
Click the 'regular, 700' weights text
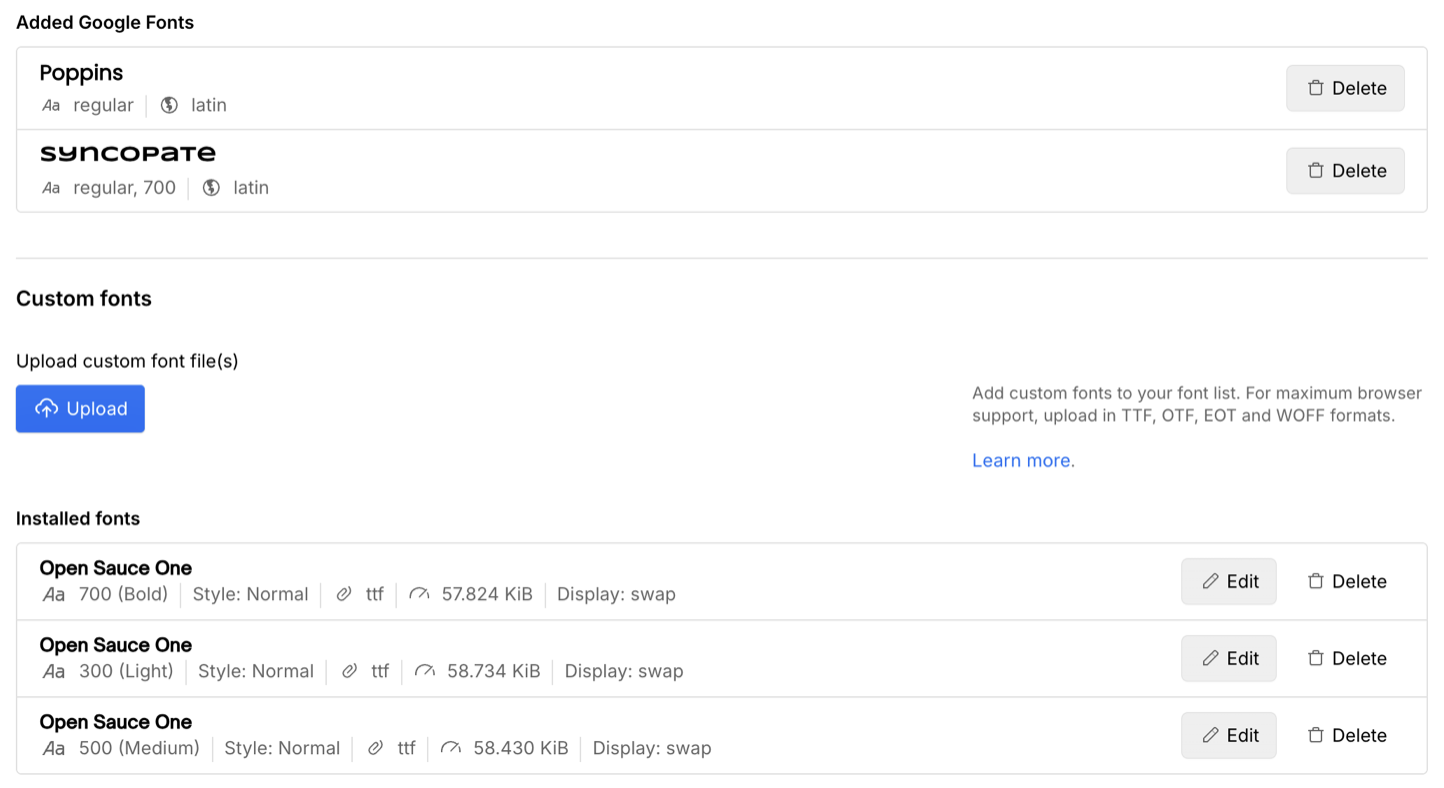click(124, 188)
